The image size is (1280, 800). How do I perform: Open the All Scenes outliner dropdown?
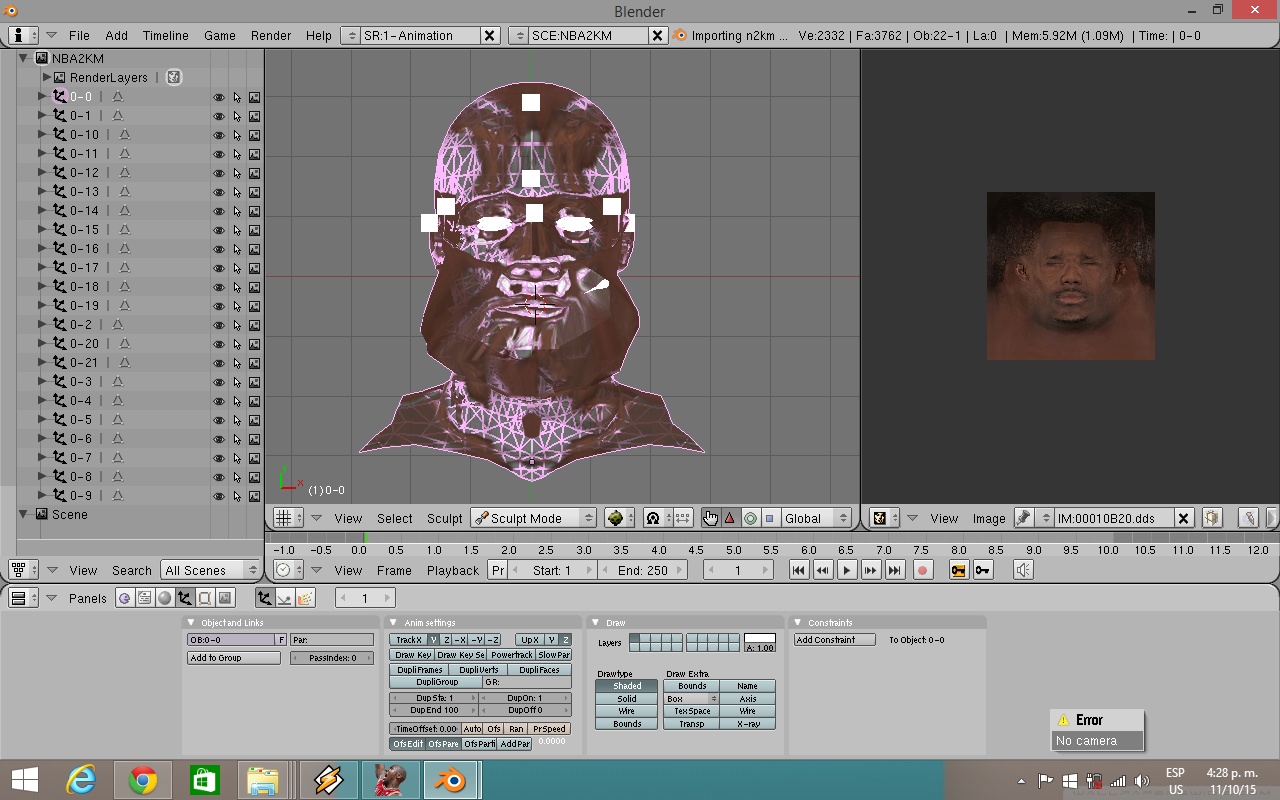[x=210, y=570]
